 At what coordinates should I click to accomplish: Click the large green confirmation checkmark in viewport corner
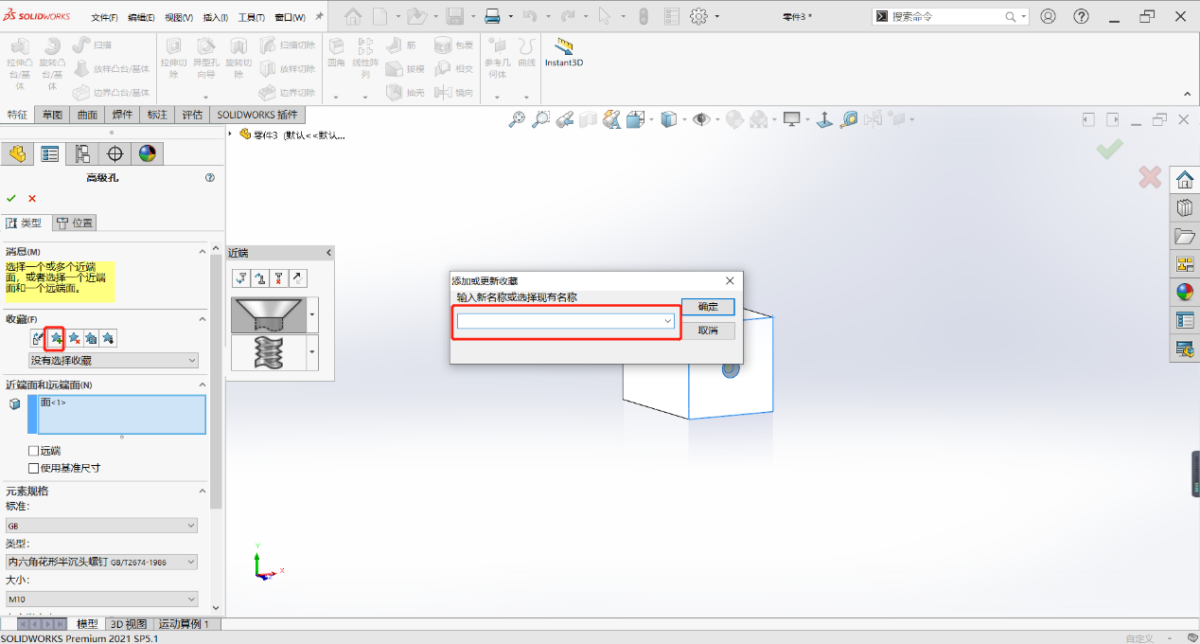coord(1109,149)
